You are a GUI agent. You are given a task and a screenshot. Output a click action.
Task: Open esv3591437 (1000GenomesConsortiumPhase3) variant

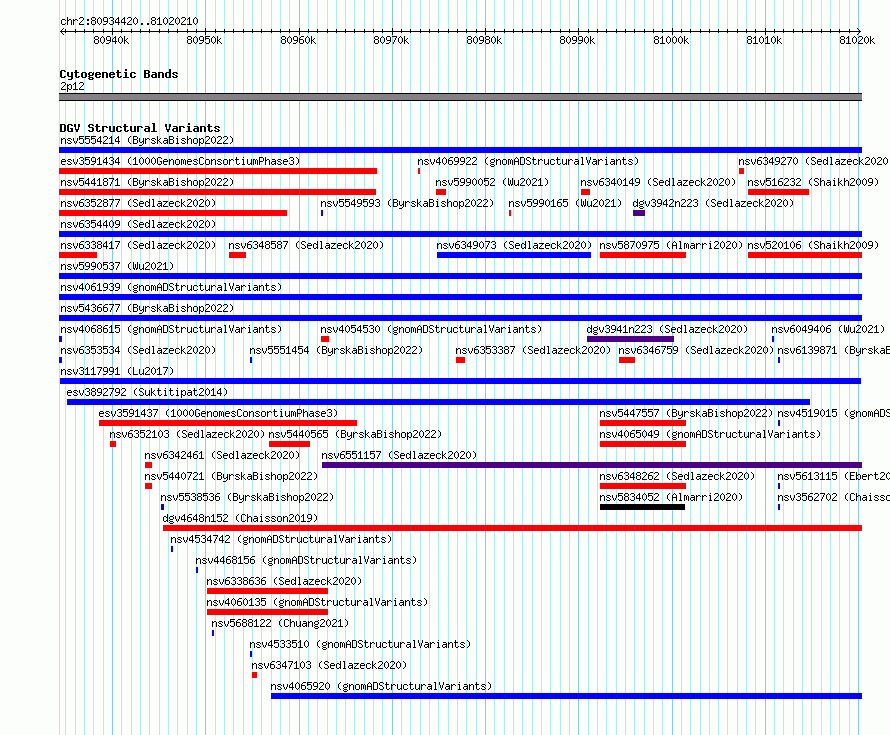pos(218,413)
